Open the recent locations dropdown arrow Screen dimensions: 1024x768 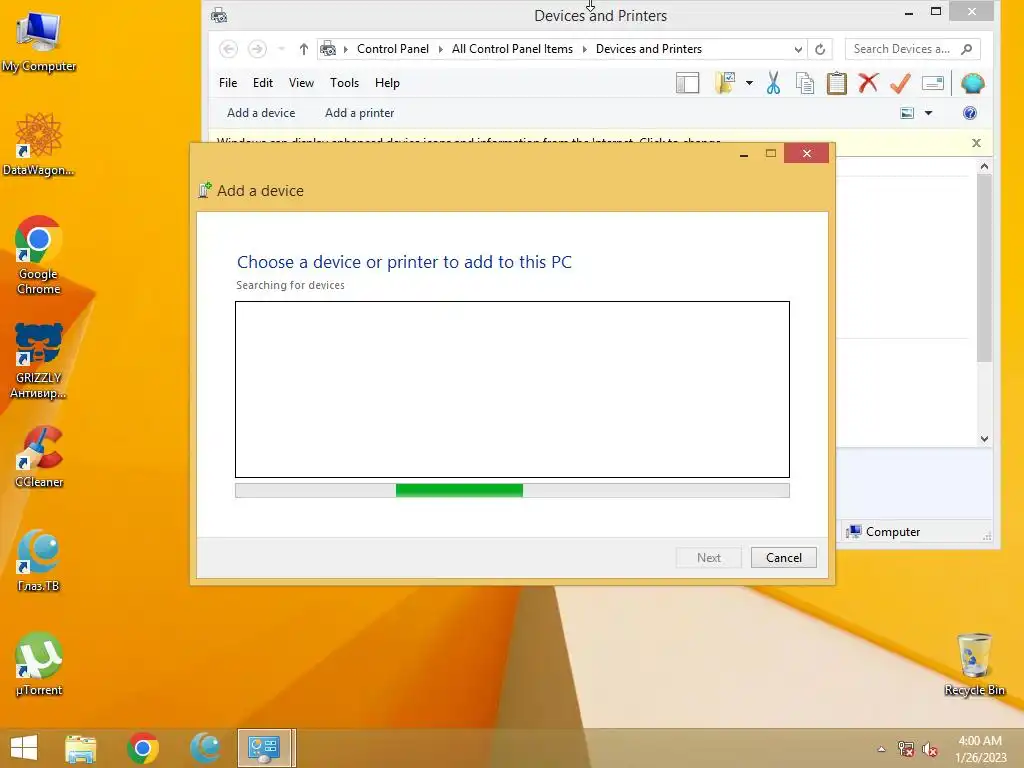[x=281, y=49]
